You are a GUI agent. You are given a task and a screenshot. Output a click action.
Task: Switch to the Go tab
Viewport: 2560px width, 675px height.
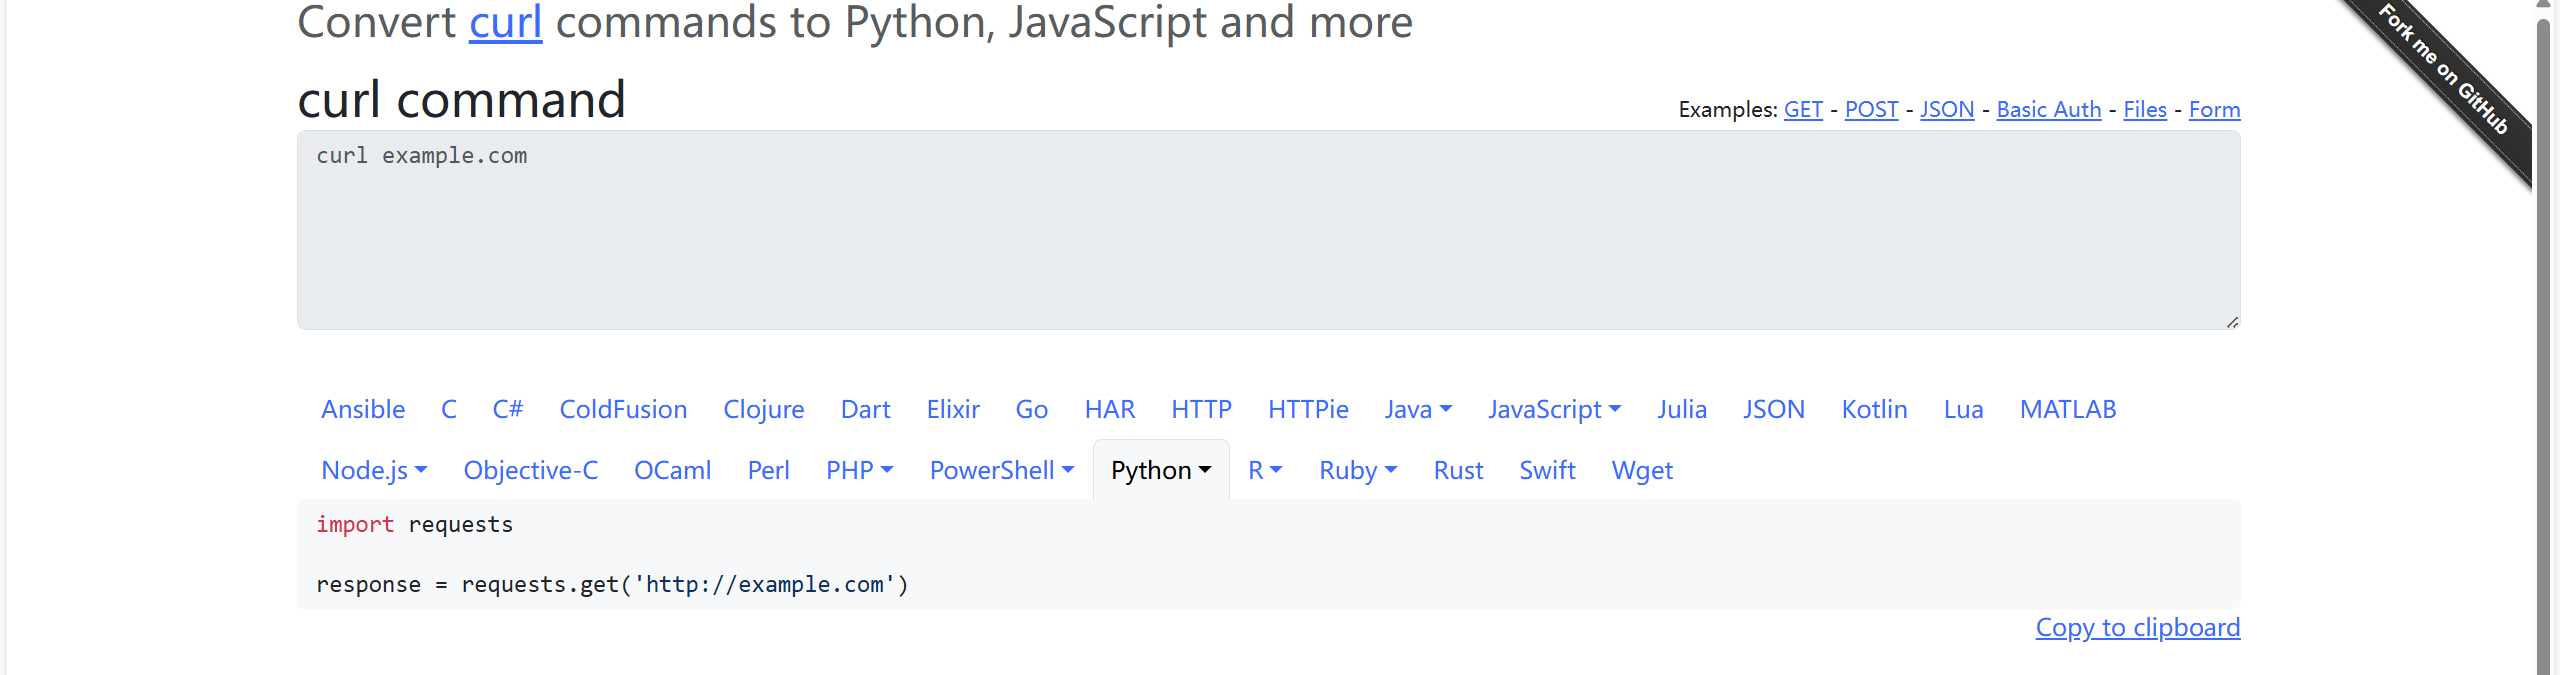pyautogui.click(x=1031, y=409)
